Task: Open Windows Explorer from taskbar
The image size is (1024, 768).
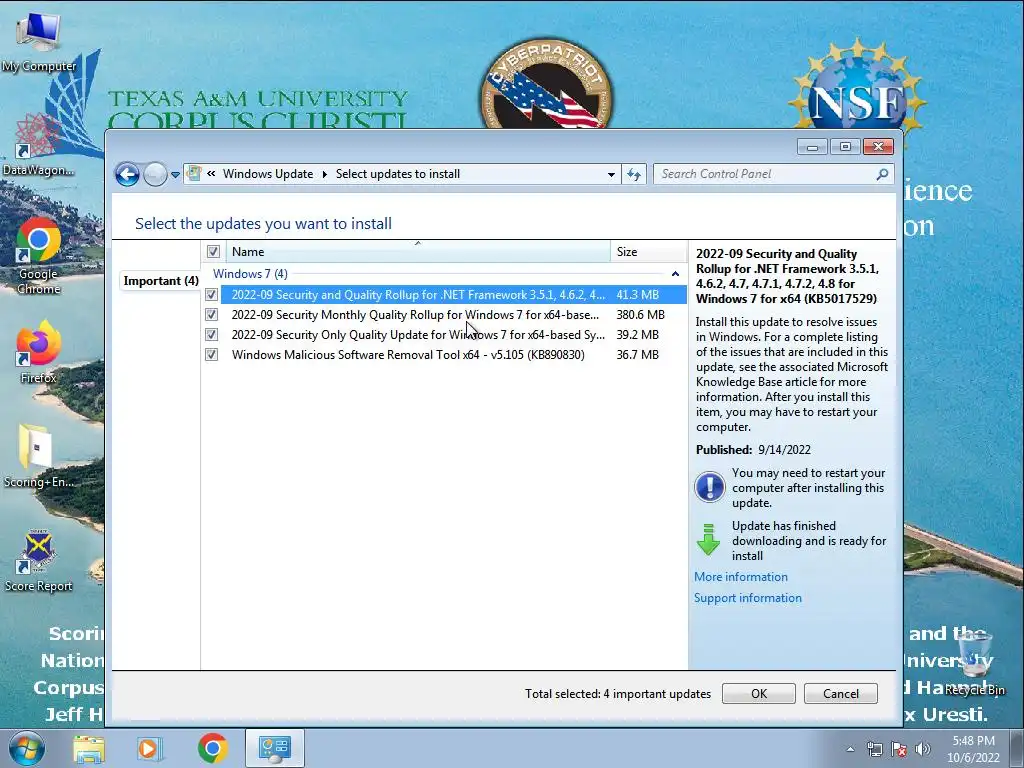Action: tap(89, 749)
